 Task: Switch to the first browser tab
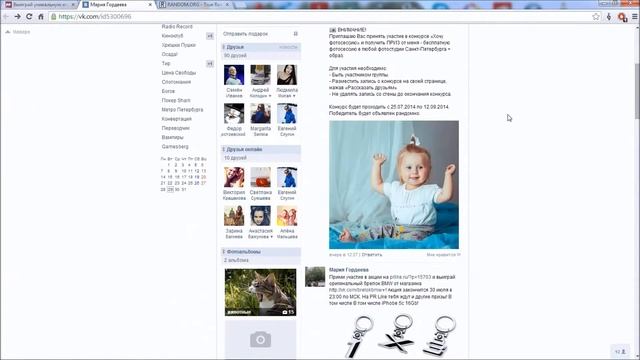click(x=39, y=4)
